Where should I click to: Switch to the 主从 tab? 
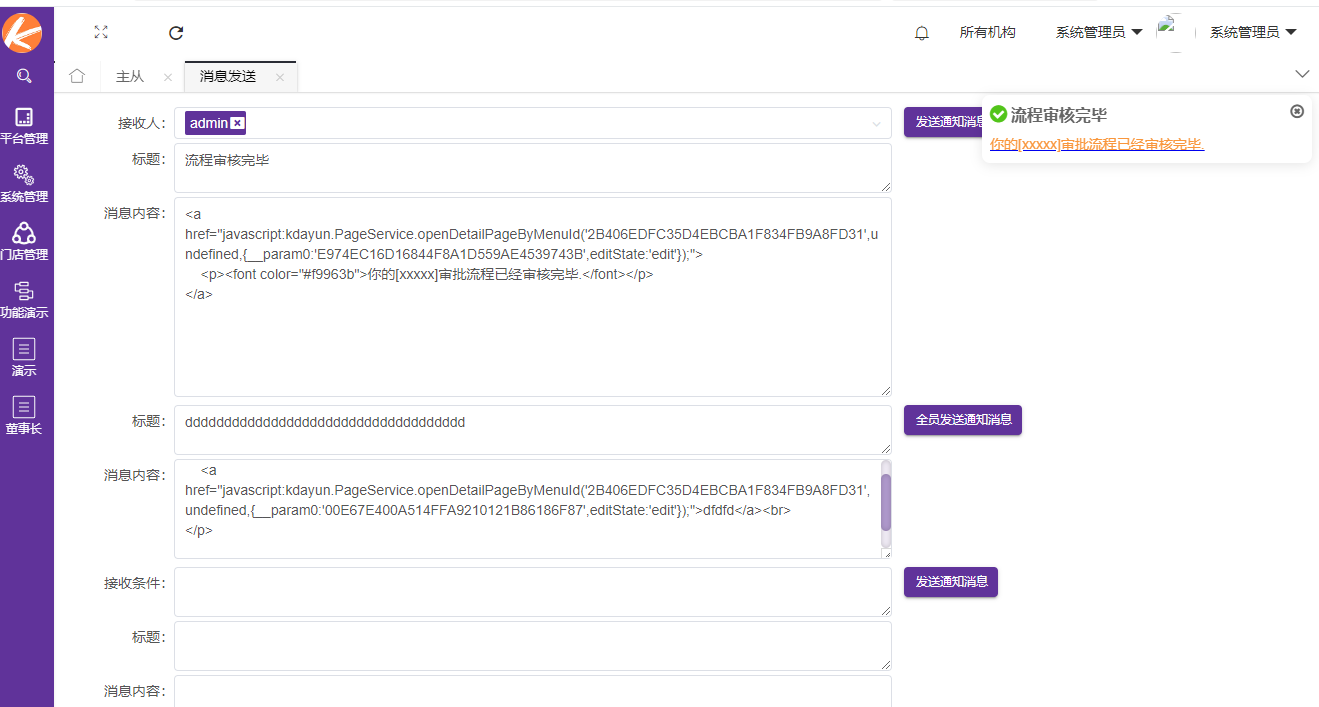point(130,77)
